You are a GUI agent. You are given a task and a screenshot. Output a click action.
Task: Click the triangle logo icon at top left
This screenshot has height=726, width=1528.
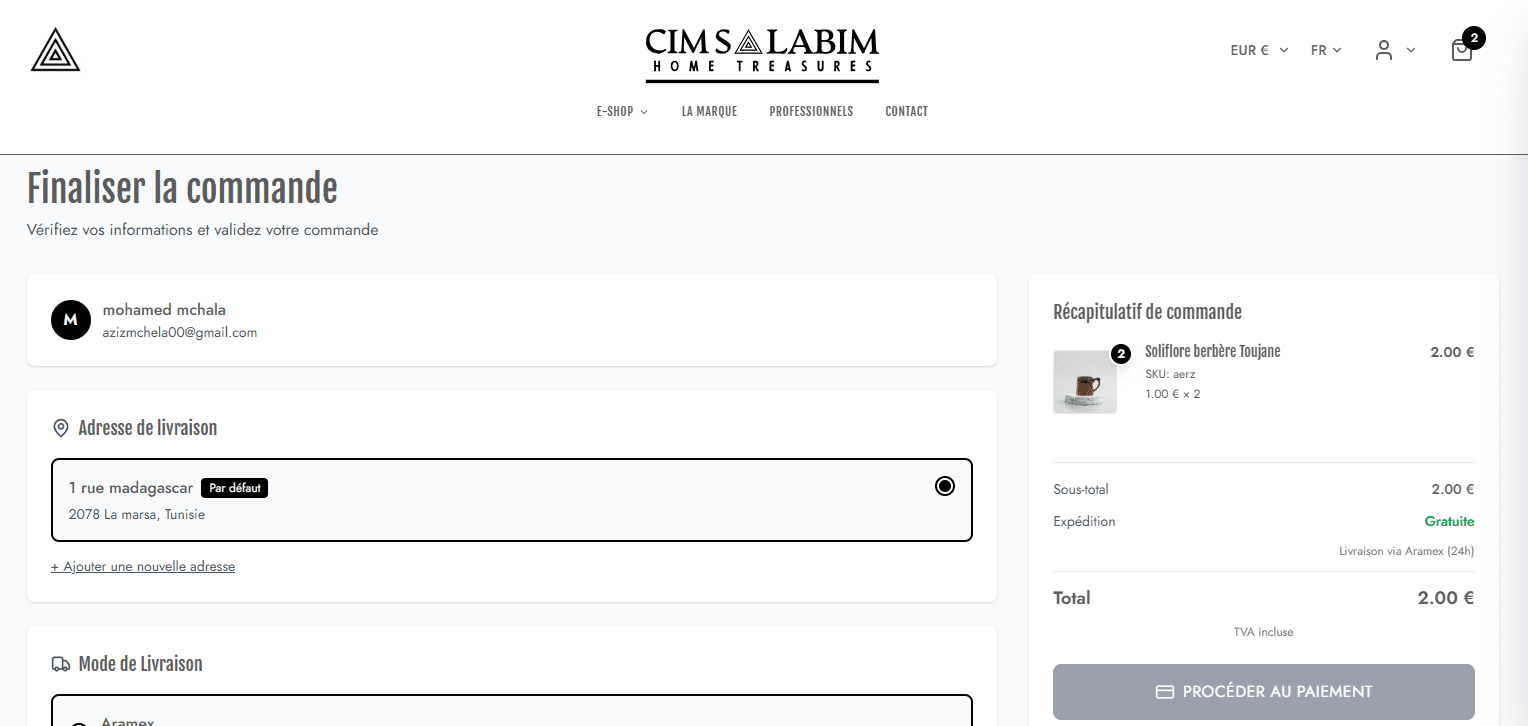55,50
